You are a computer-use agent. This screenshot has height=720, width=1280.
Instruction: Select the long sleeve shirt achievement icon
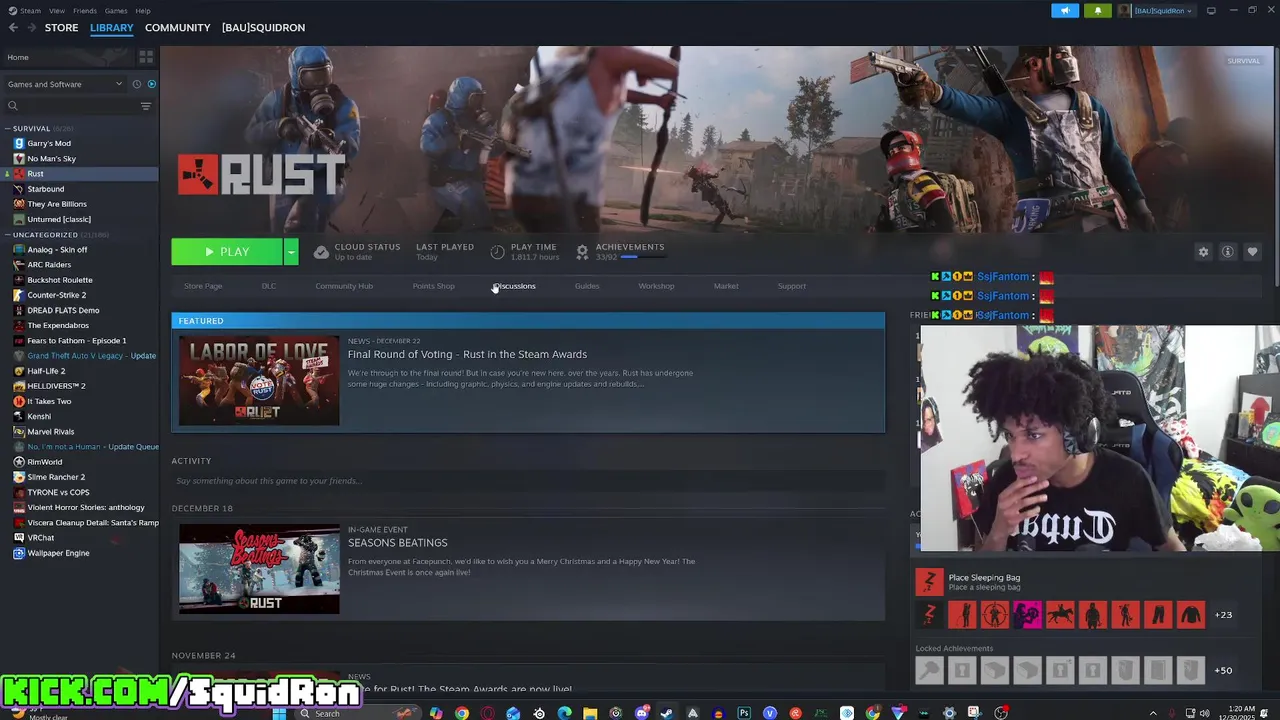(1191, 615)
